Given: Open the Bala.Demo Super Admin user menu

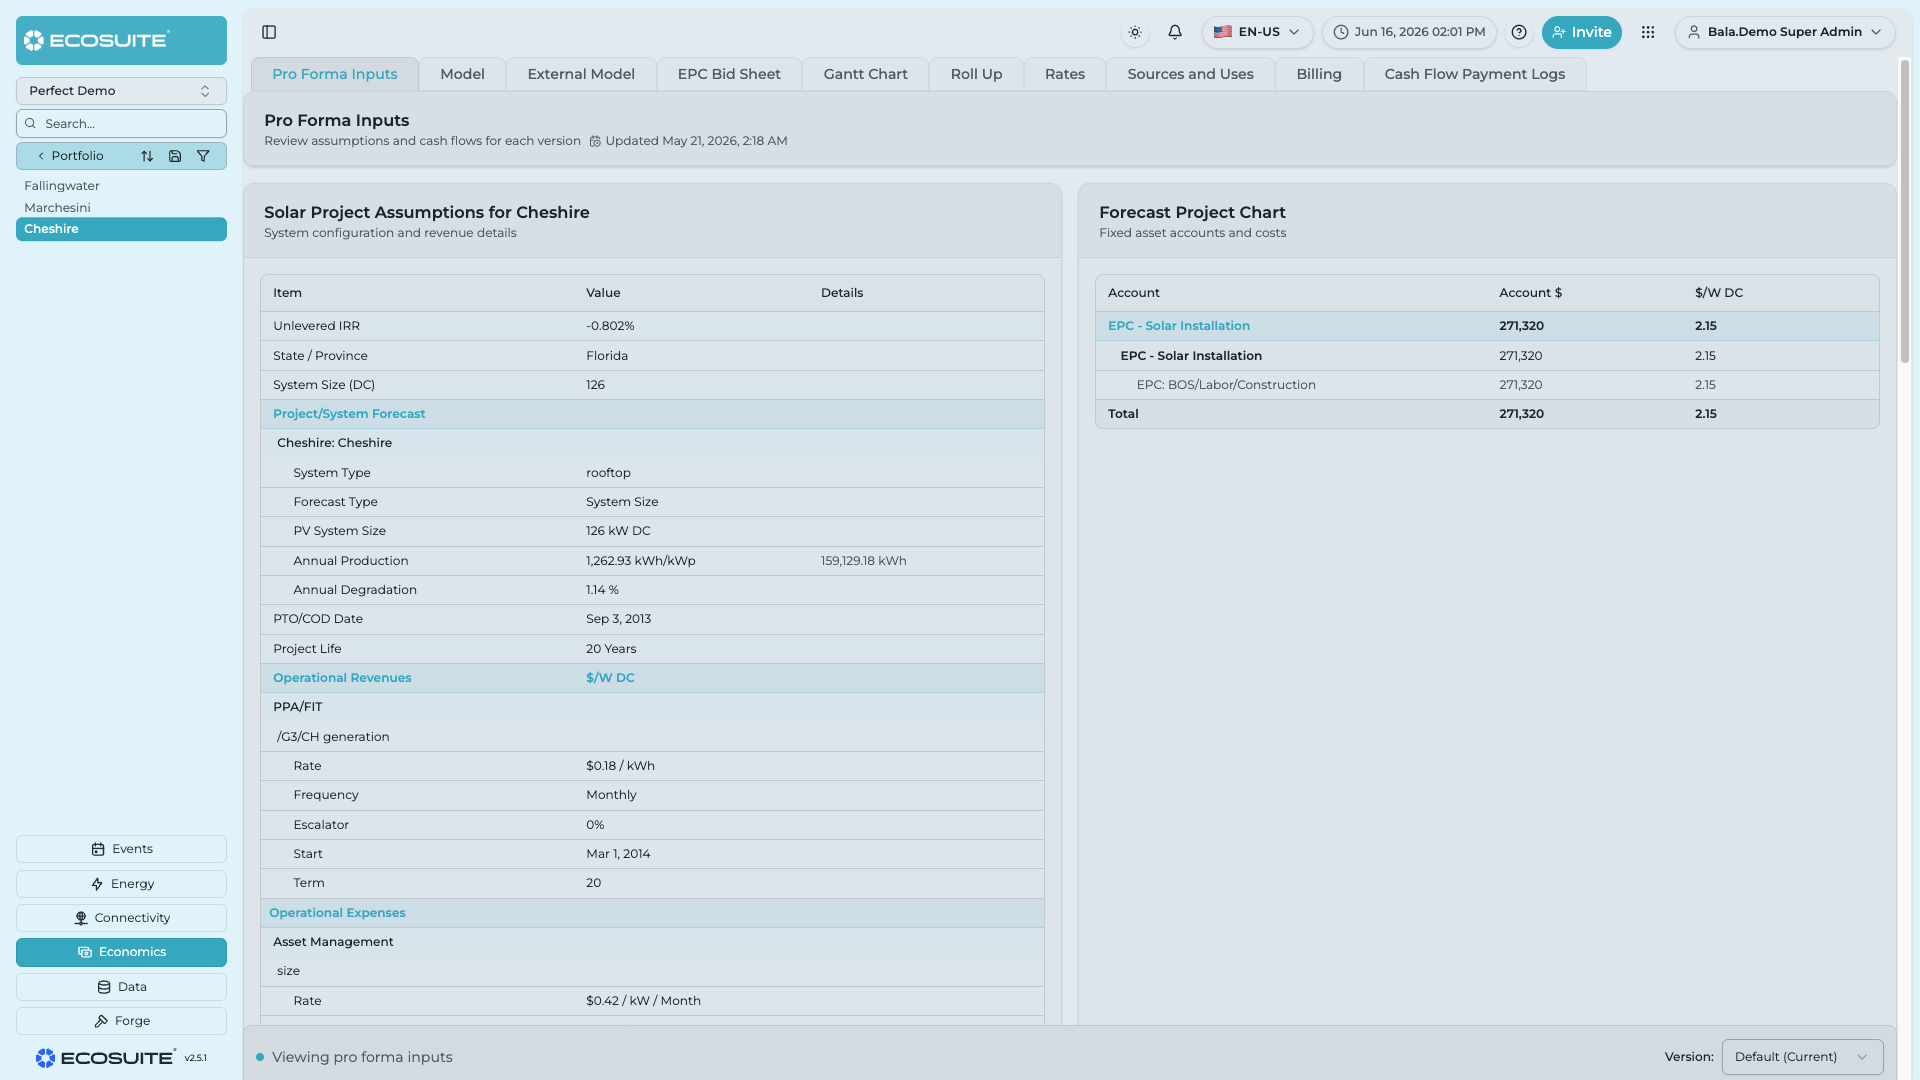Looking at the screenshot, I should 1785,32.
